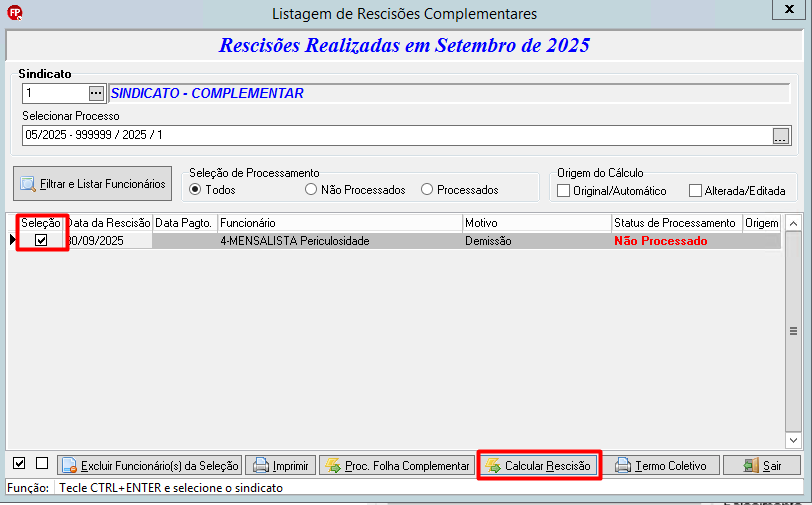Click the Origem column header
The width and height of the screenshot is (812, 505).
pyautogui.click(x=762, y=223)
